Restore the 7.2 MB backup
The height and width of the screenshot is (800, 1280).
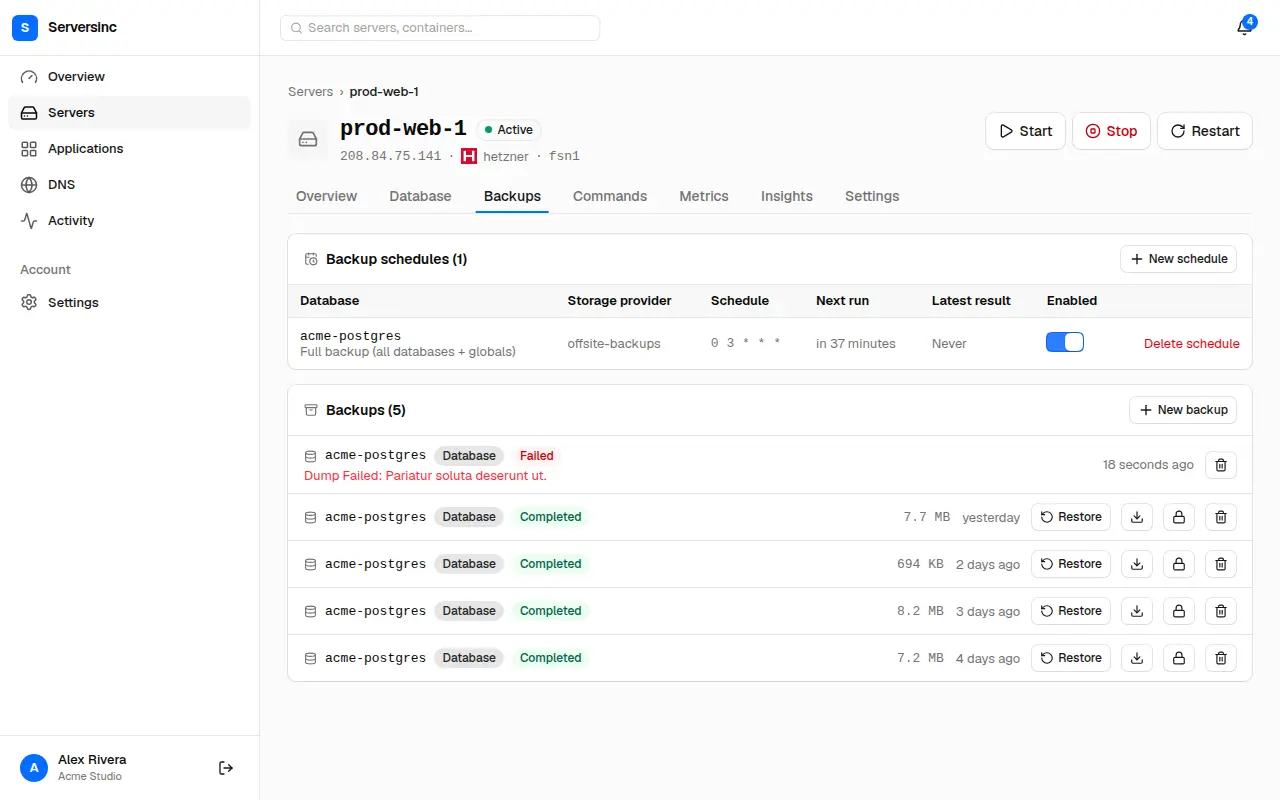point(1071,658)
